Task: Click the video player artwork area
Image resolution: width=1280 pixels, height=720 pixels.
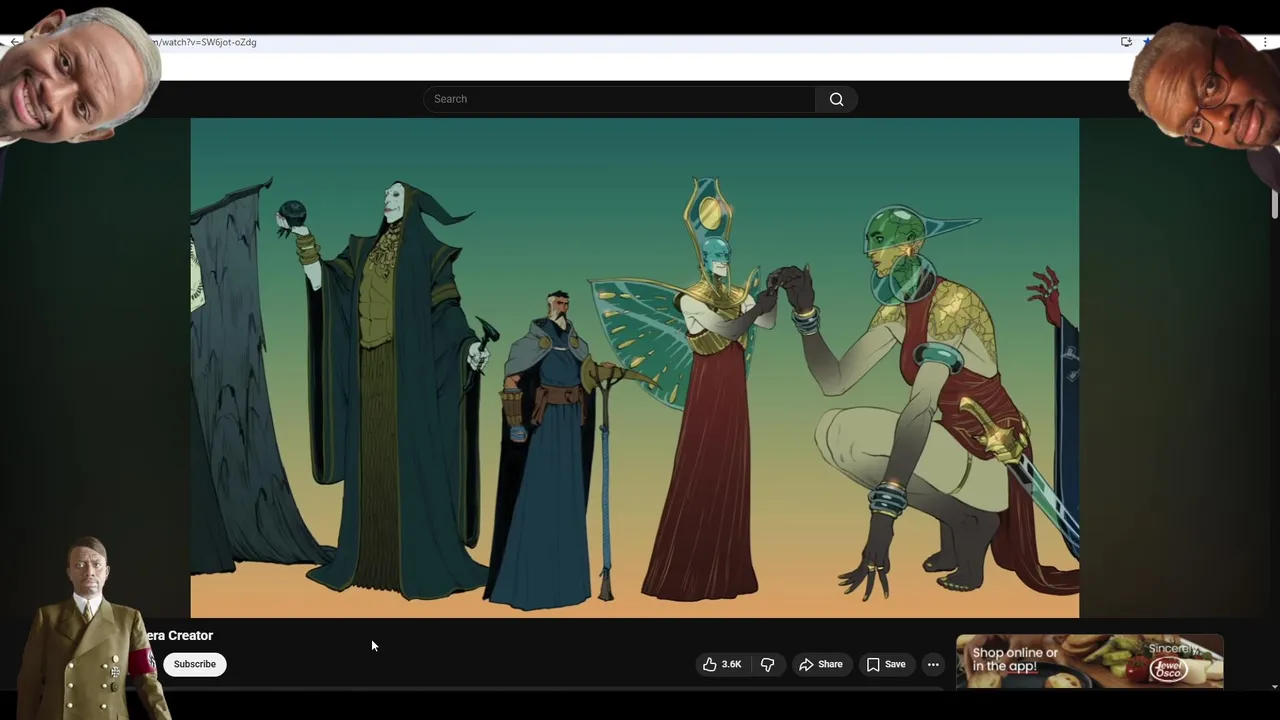Action: click(635, 368)
